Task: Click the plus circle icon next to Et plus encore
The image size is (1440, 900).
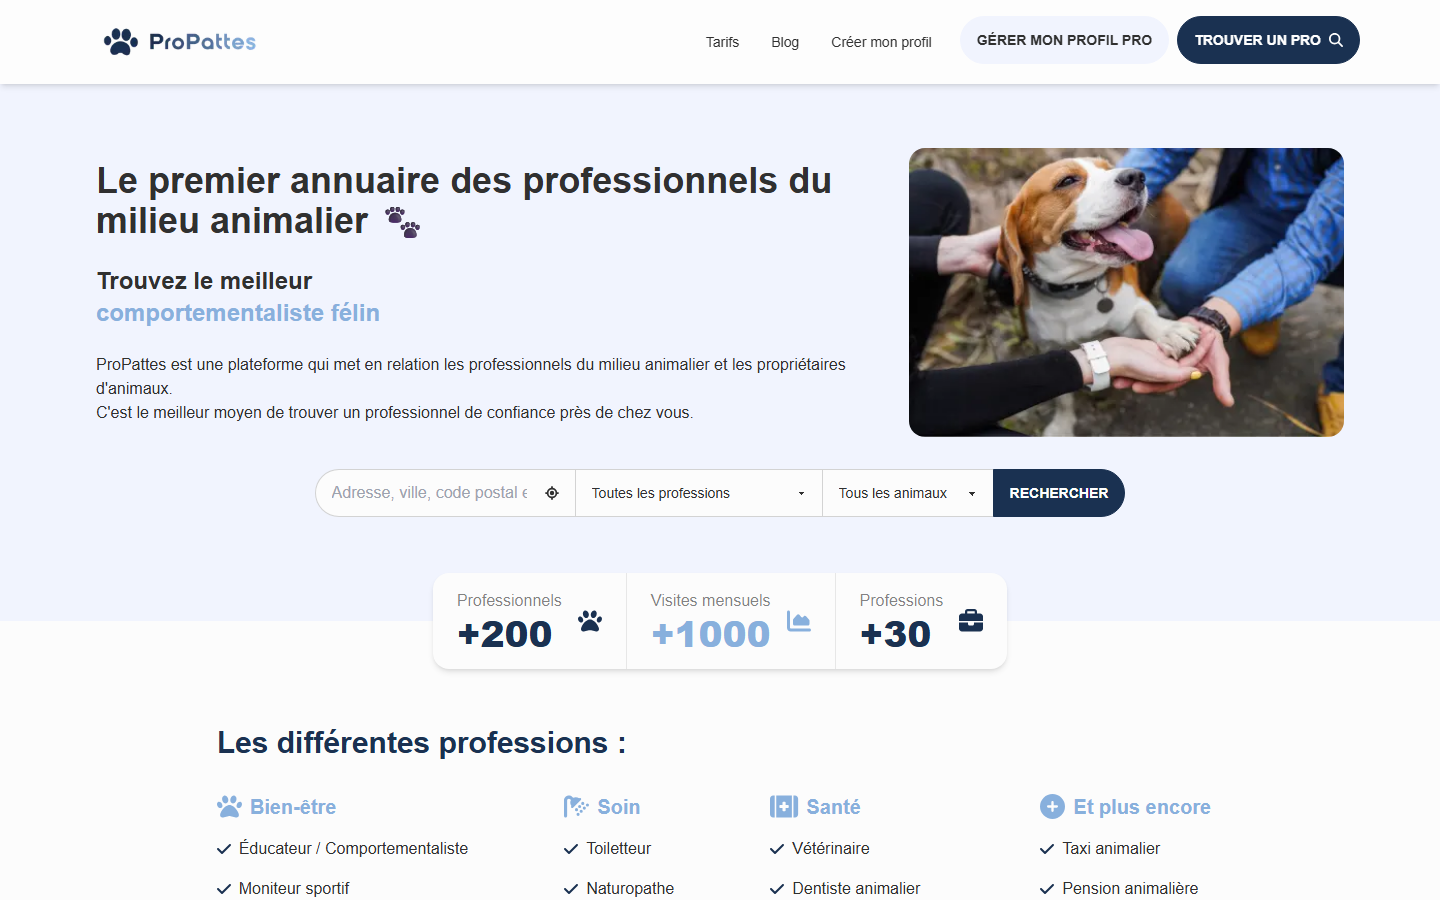Action: (x=1052, y=806)
